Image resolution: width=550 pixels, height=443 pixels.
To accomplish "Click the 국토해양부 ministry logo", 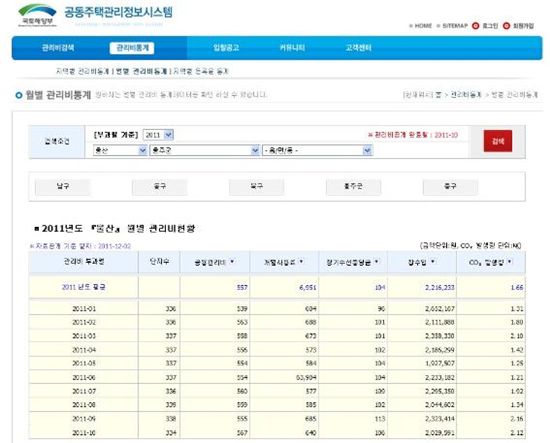I will [37, 15].
